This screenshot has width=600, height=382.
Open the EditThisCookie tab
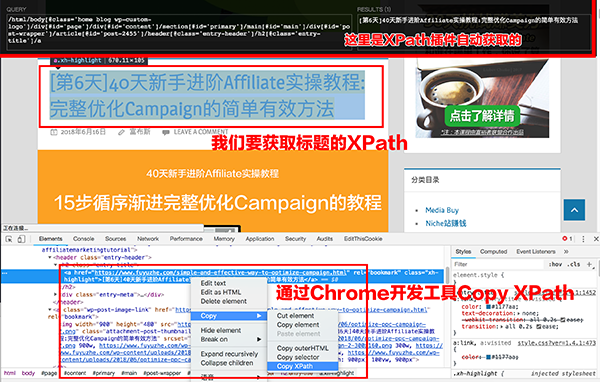[x=363, y=239]
